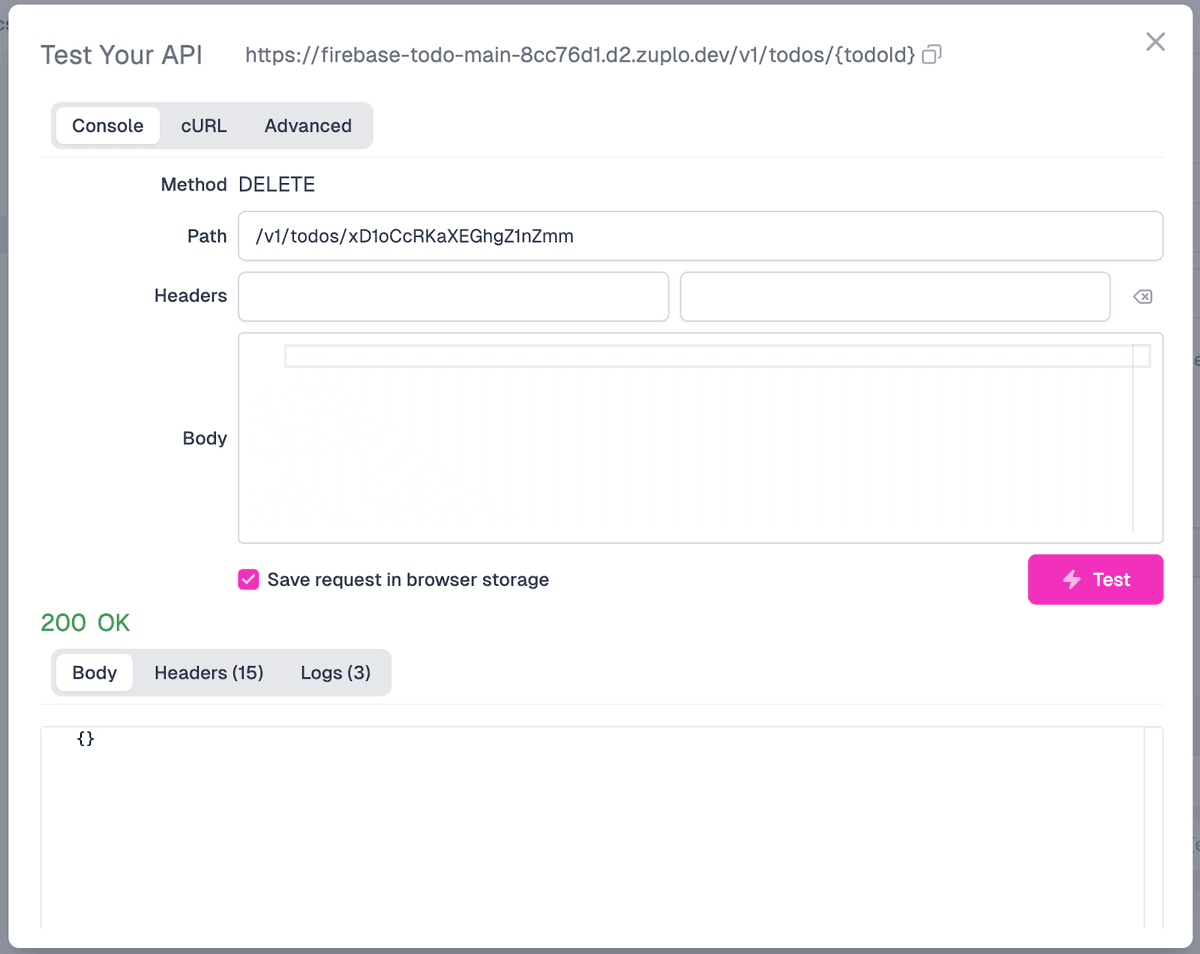The height and width of the screenshot is (954, 1200).
Task: Click inside the request Body editor
Action: 700,440
